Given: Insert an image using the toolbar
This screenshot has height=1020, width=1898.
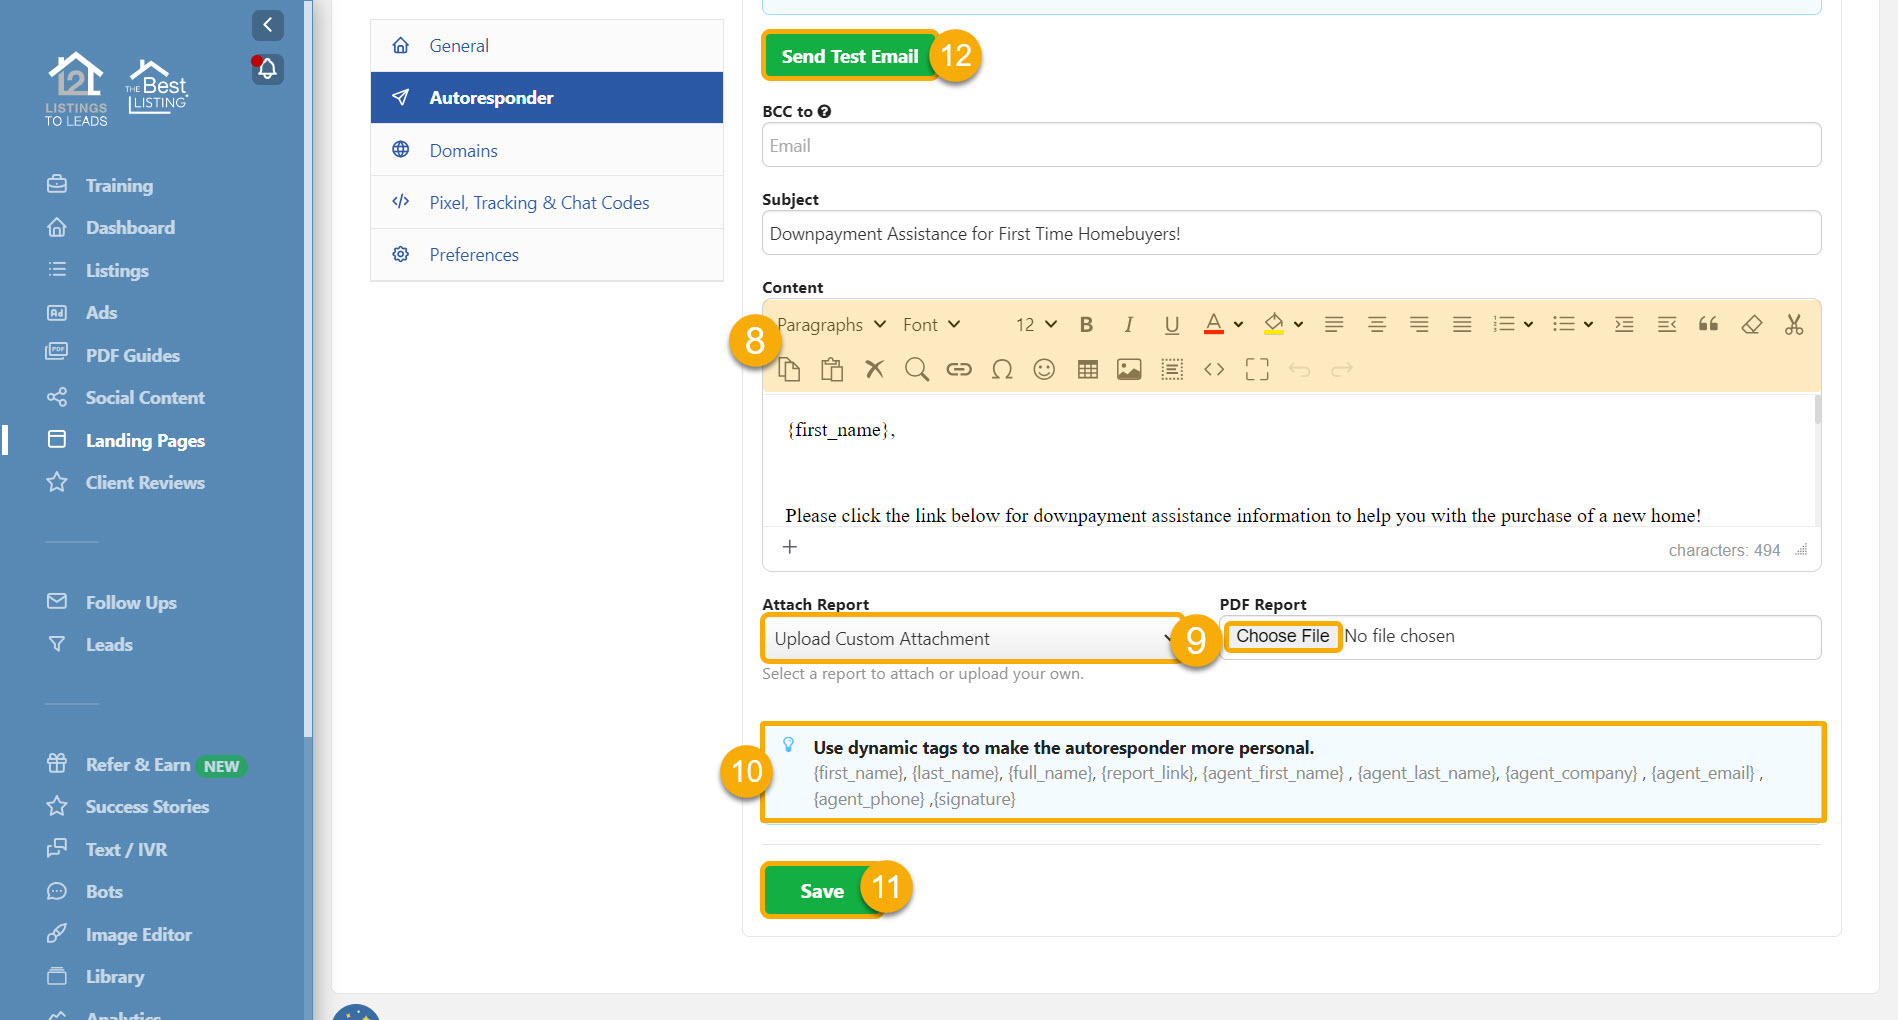Looking at the screenshot, I should 1129,370.
